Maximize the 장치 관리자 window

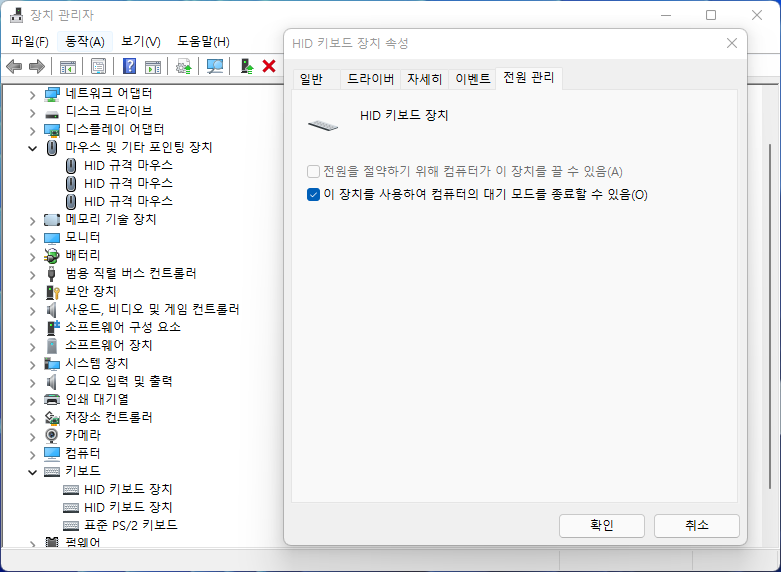(711, 15)
